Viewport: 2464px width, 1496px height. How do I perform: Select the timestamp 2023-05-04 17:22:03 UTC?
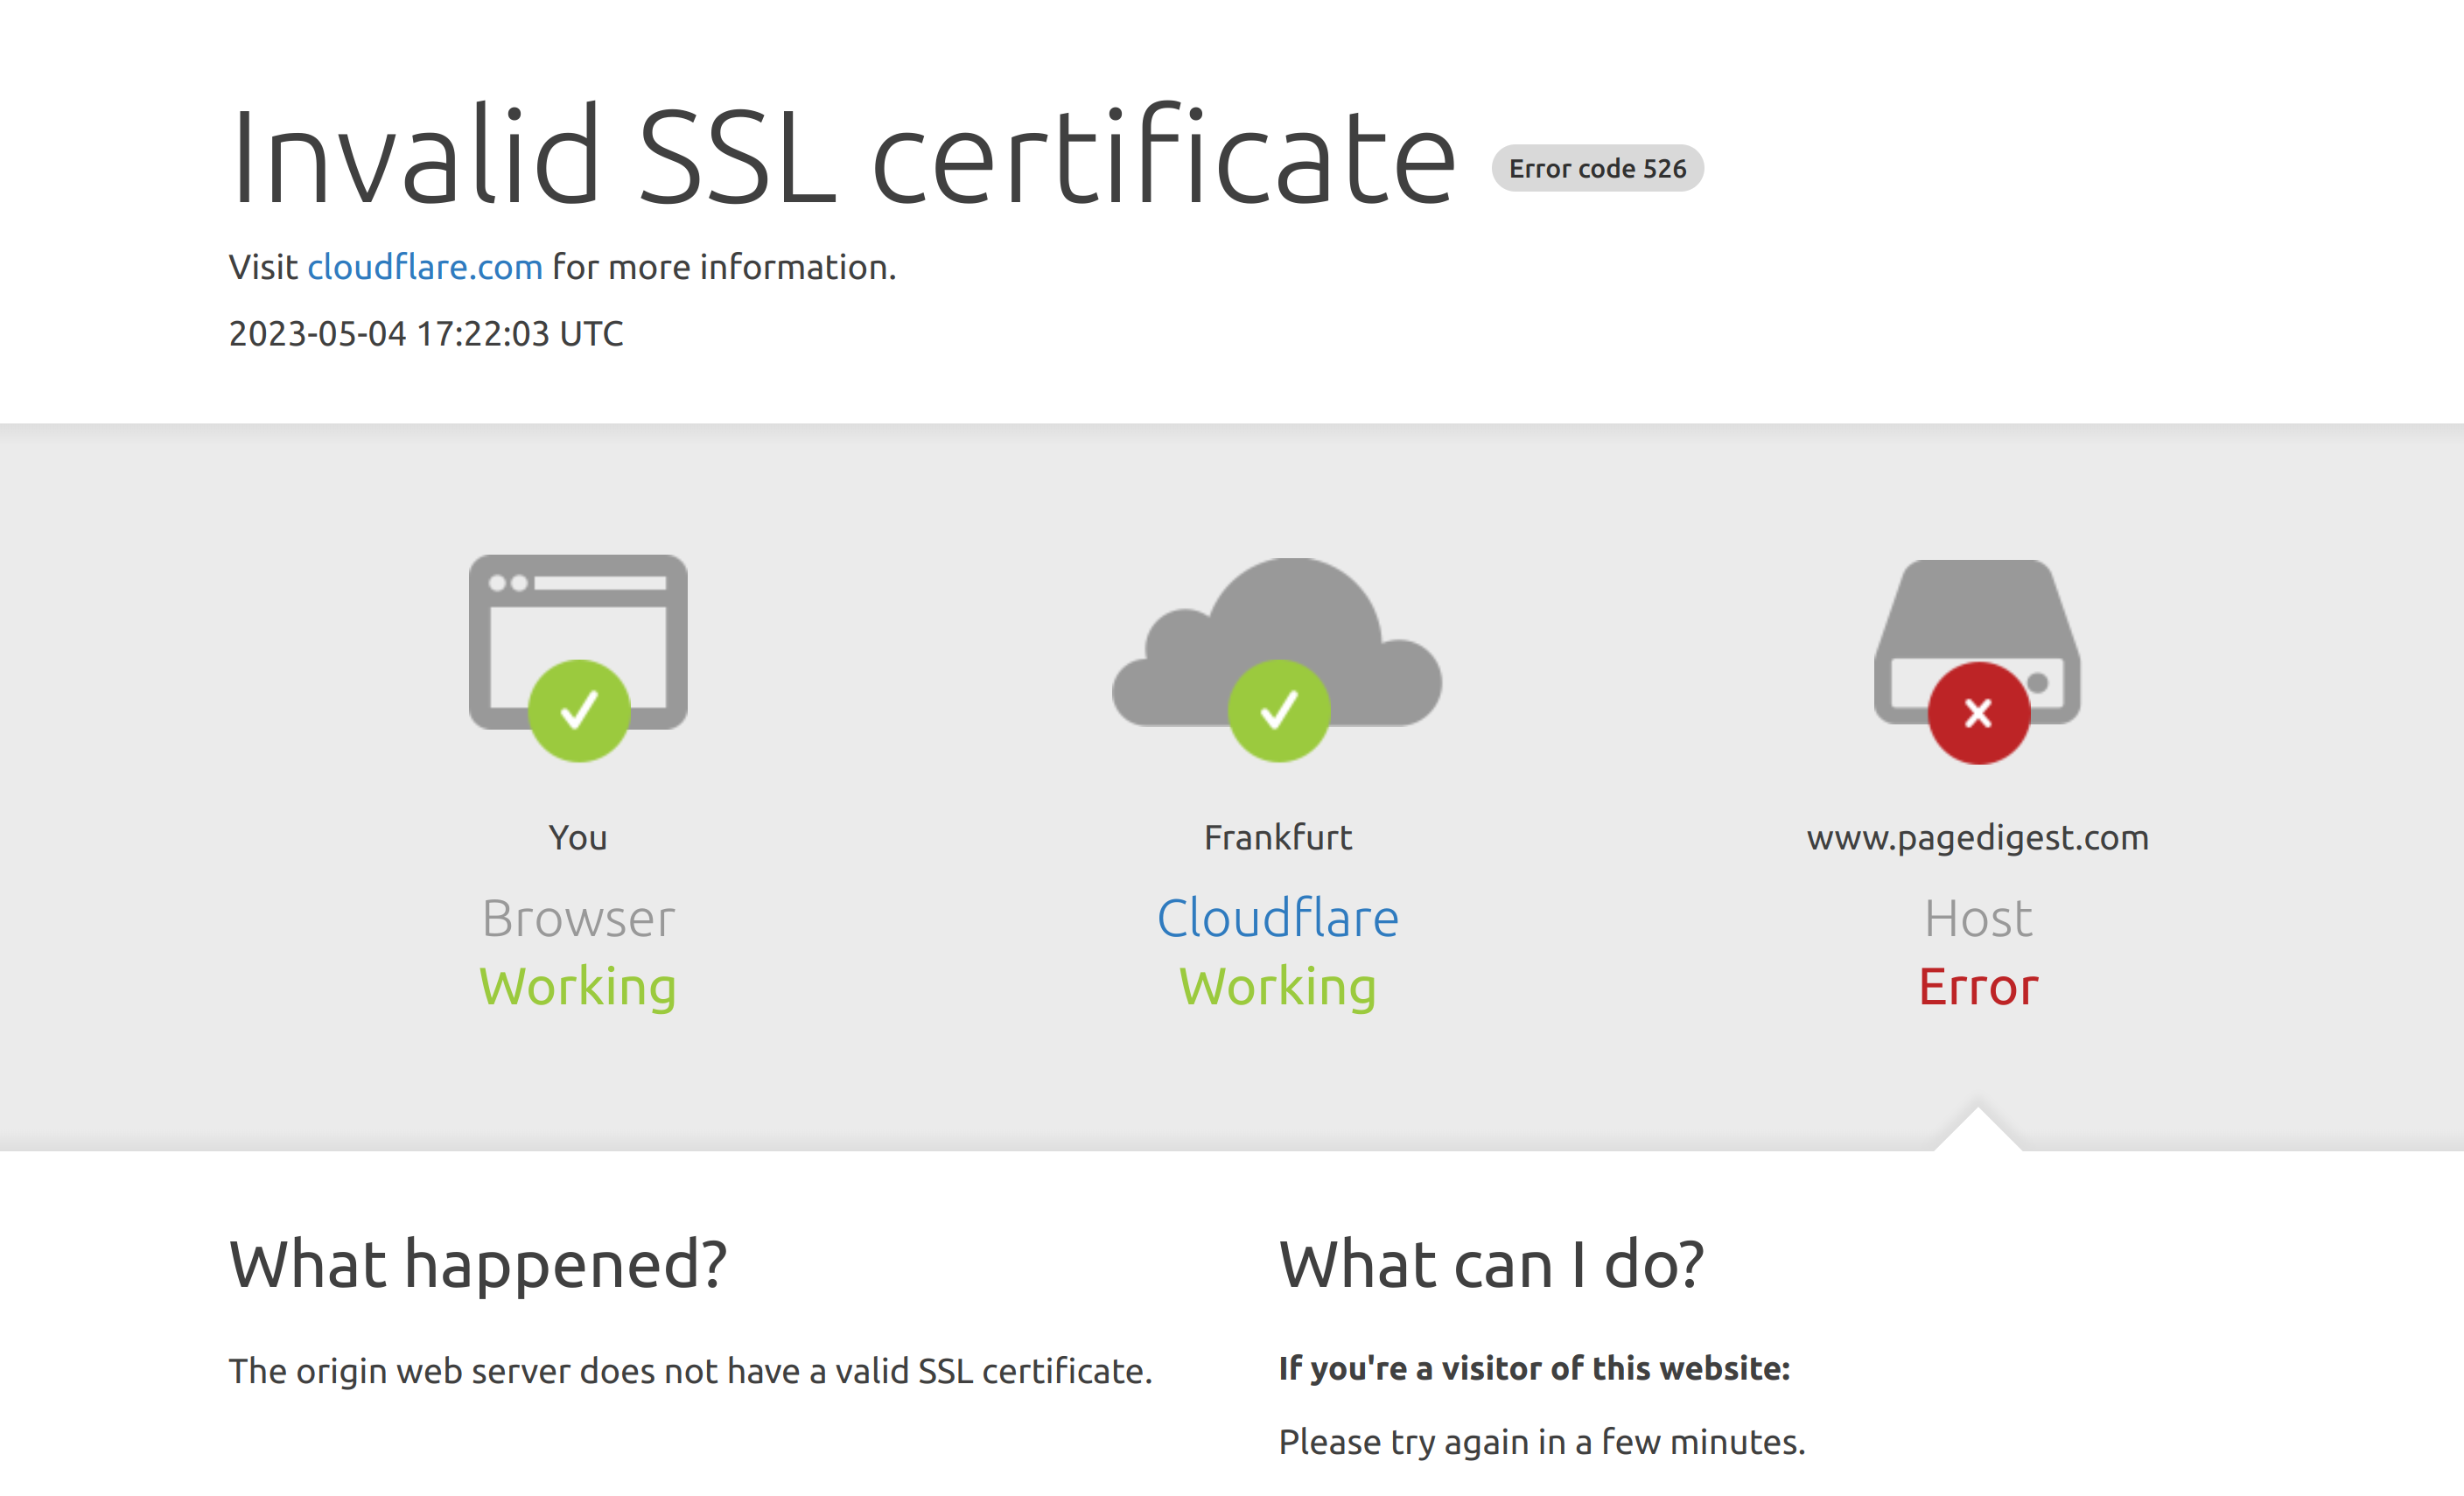tap(426, 333)
